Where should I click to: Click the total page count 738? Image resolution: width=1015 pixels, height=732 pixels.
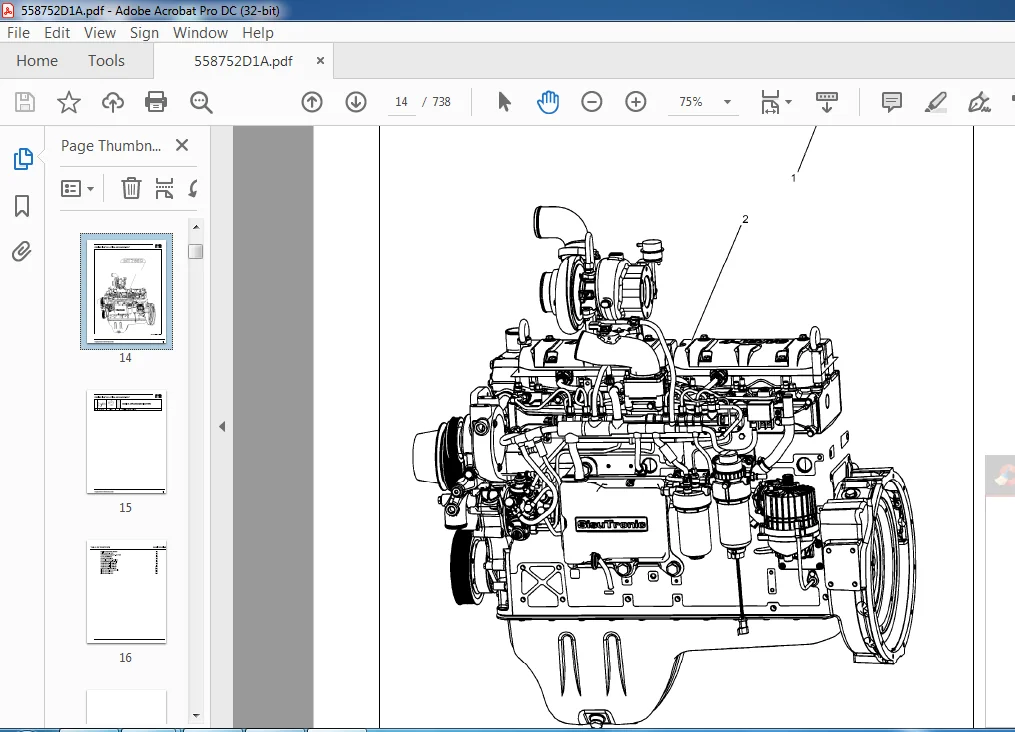tap(441, 102)
